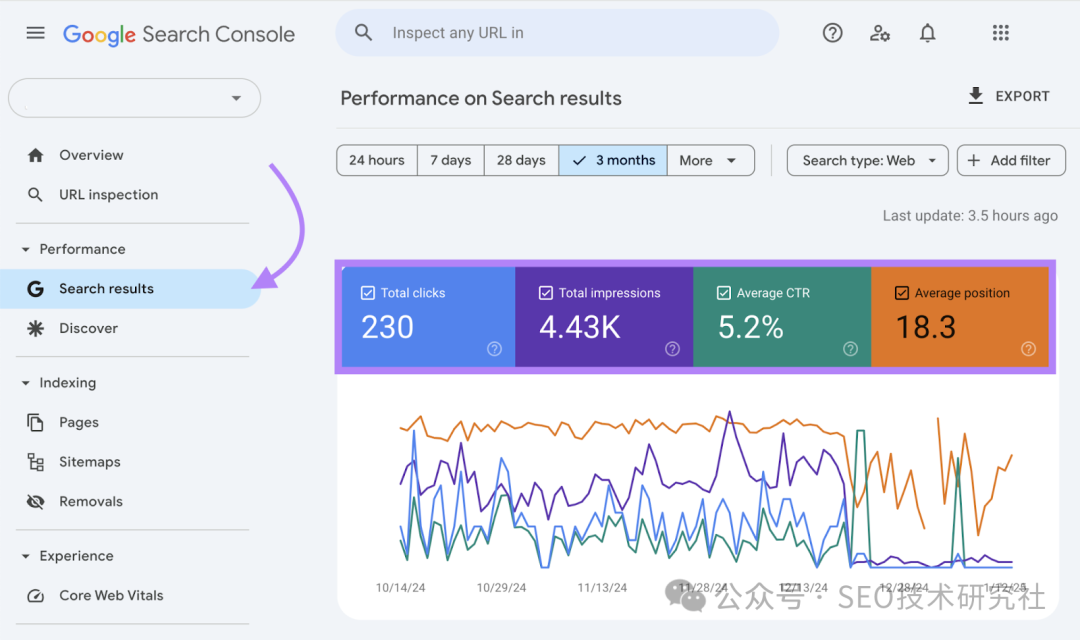Viewport: 1080px width, 640px height.
Task: Click help icon on Total impressions card
Action: coord(672,349)
